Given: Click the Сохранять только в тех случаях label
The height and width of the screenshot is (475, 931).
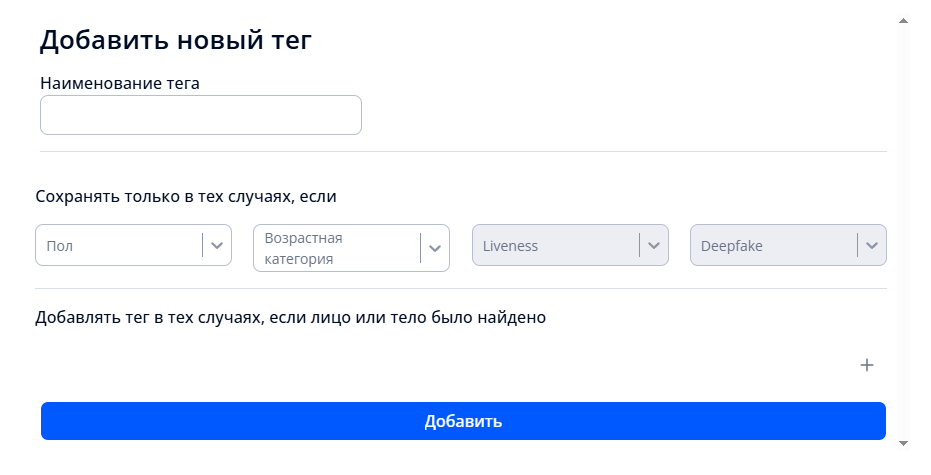Looking at the screenshot, I should [186, 197].
